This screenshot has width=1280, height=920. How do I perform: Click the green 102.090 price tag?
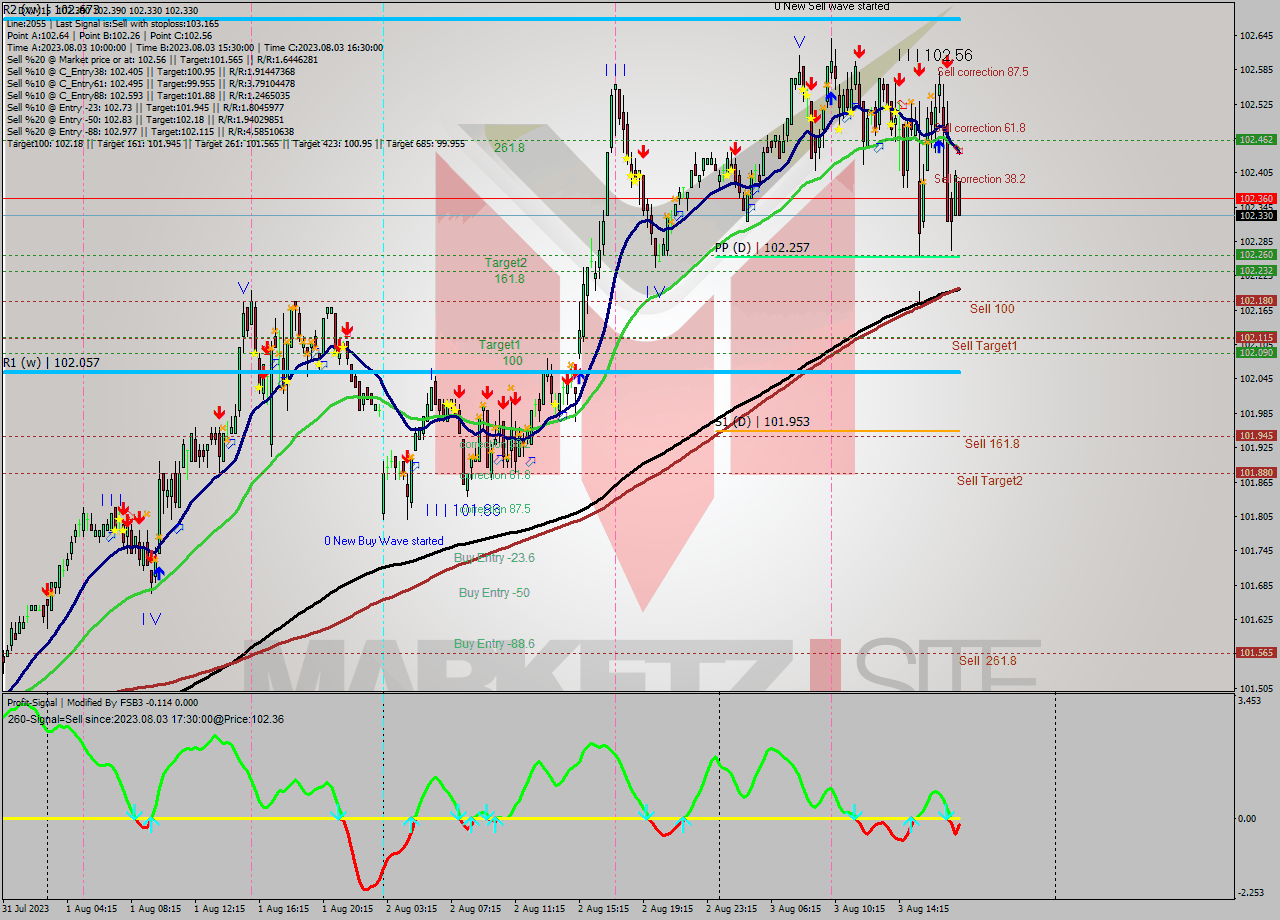pyautogui.click(x=1255, y=352)
